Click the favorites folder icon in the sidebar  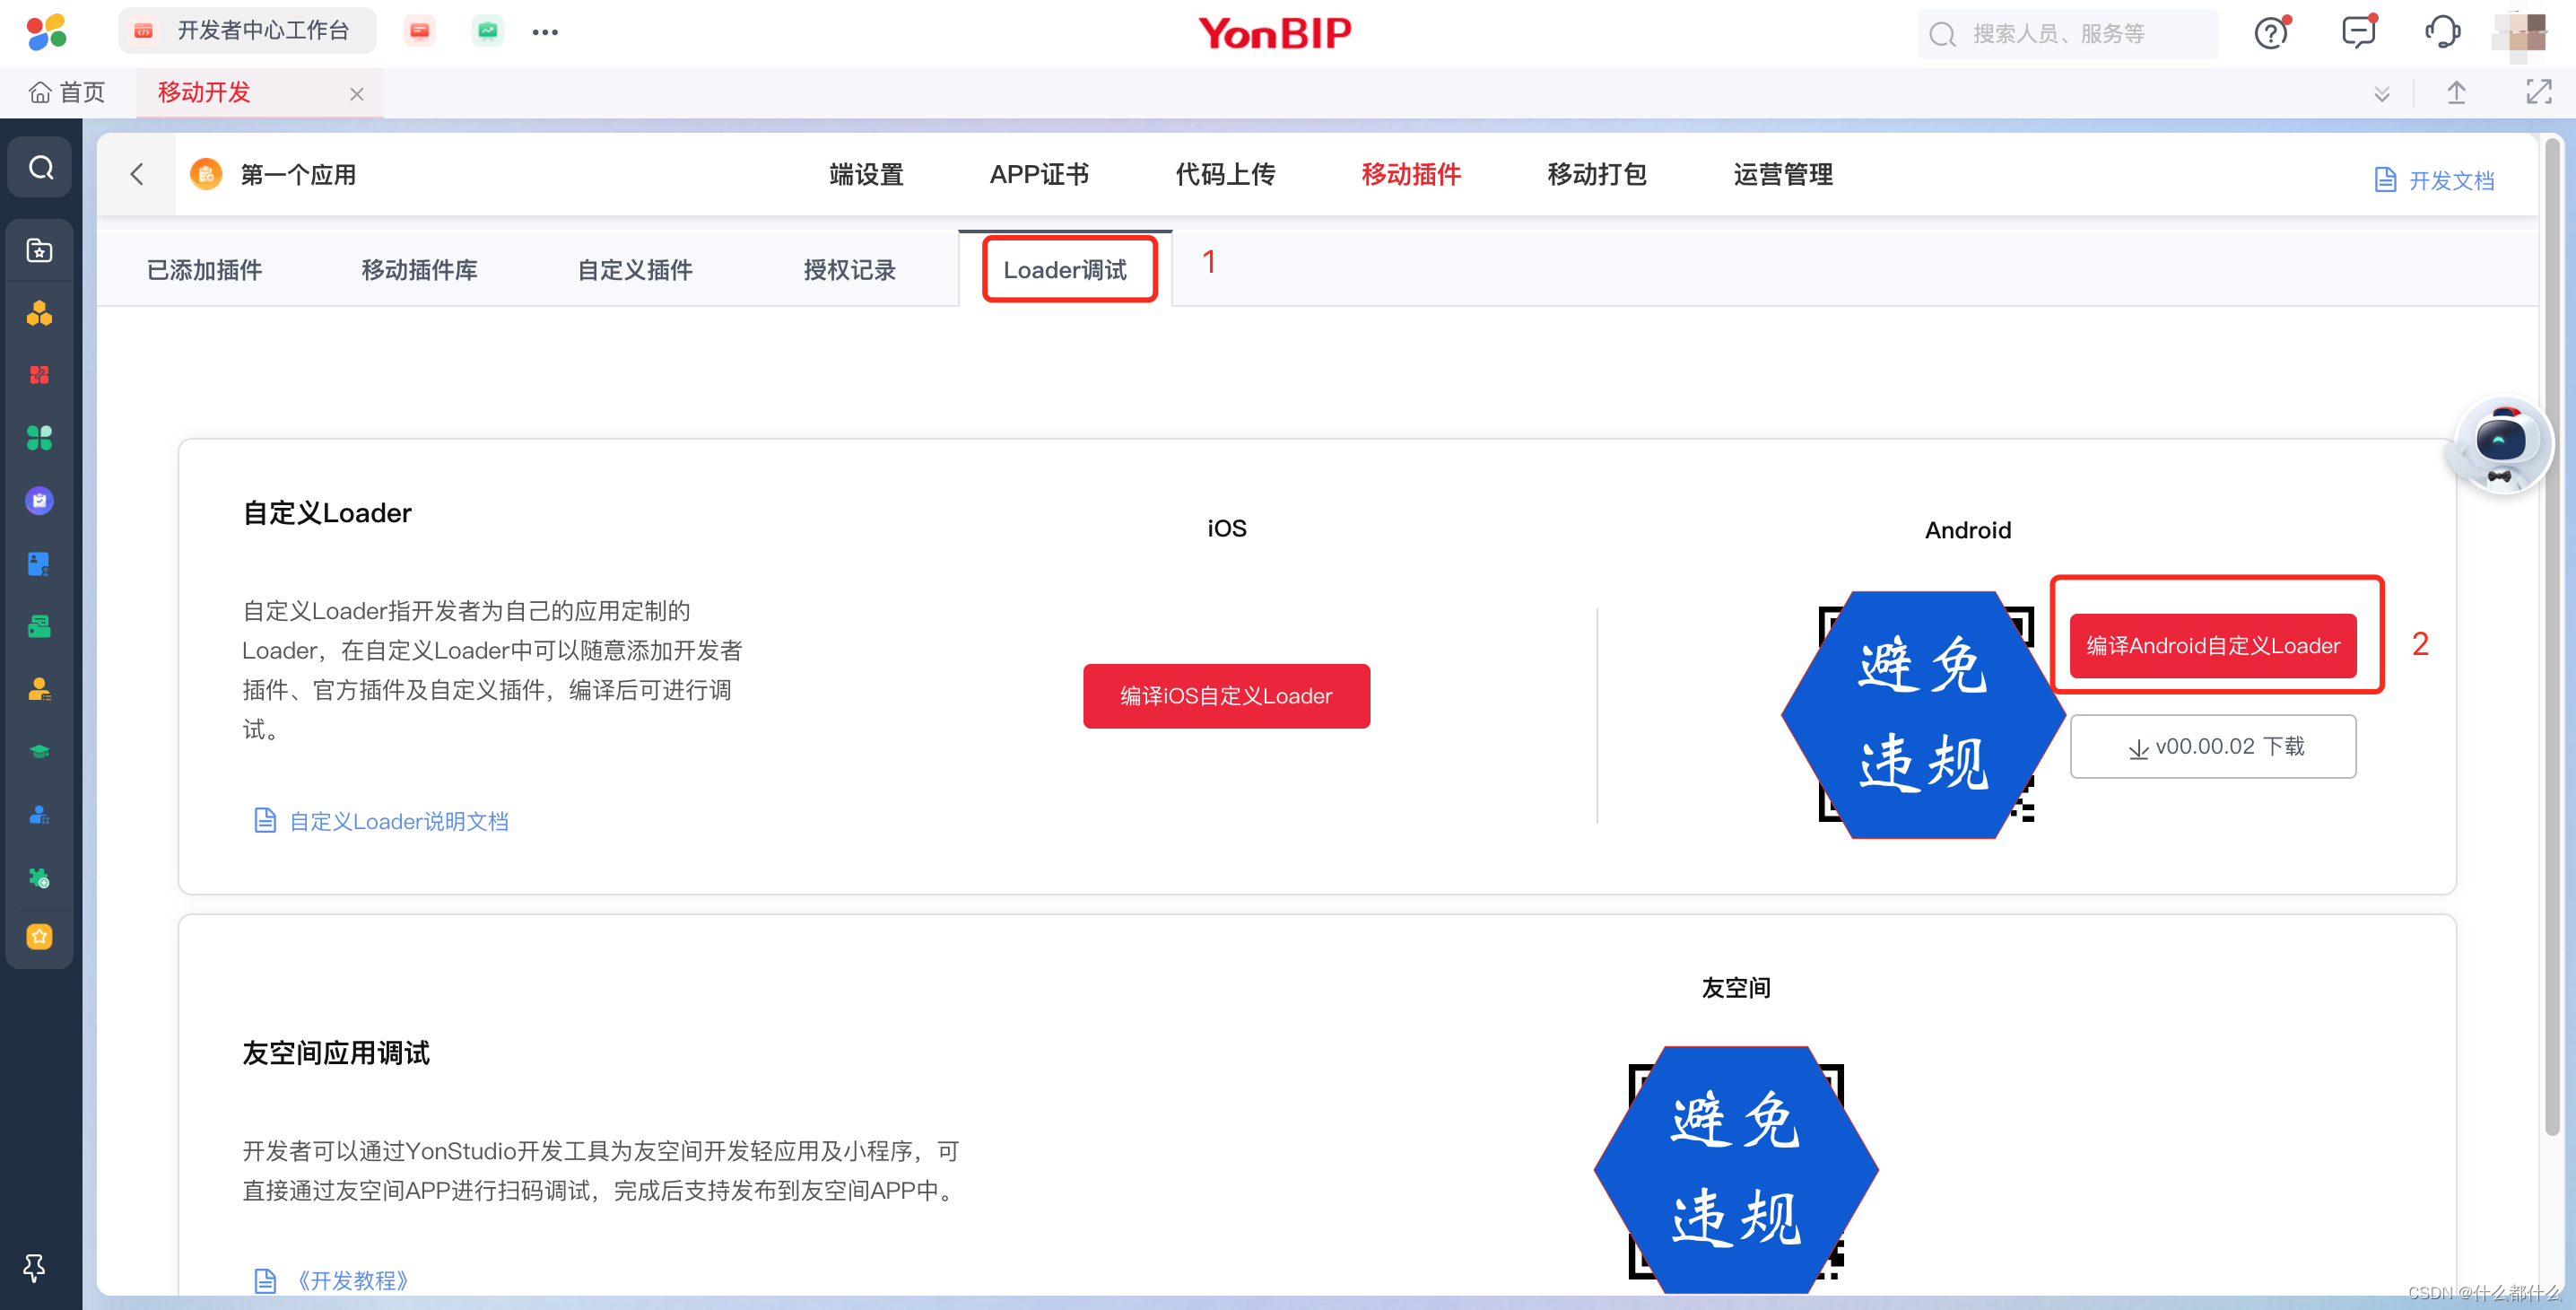coord(39,249)
